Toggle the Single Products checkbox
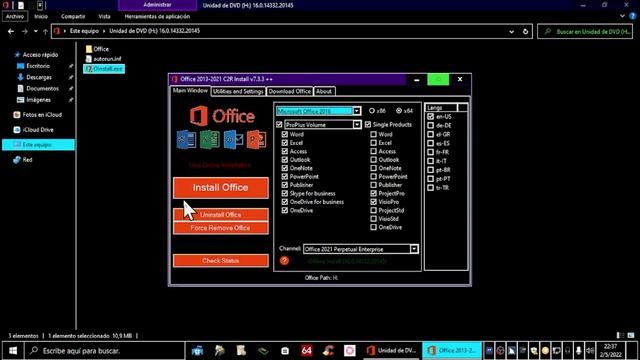 [368, 124]
